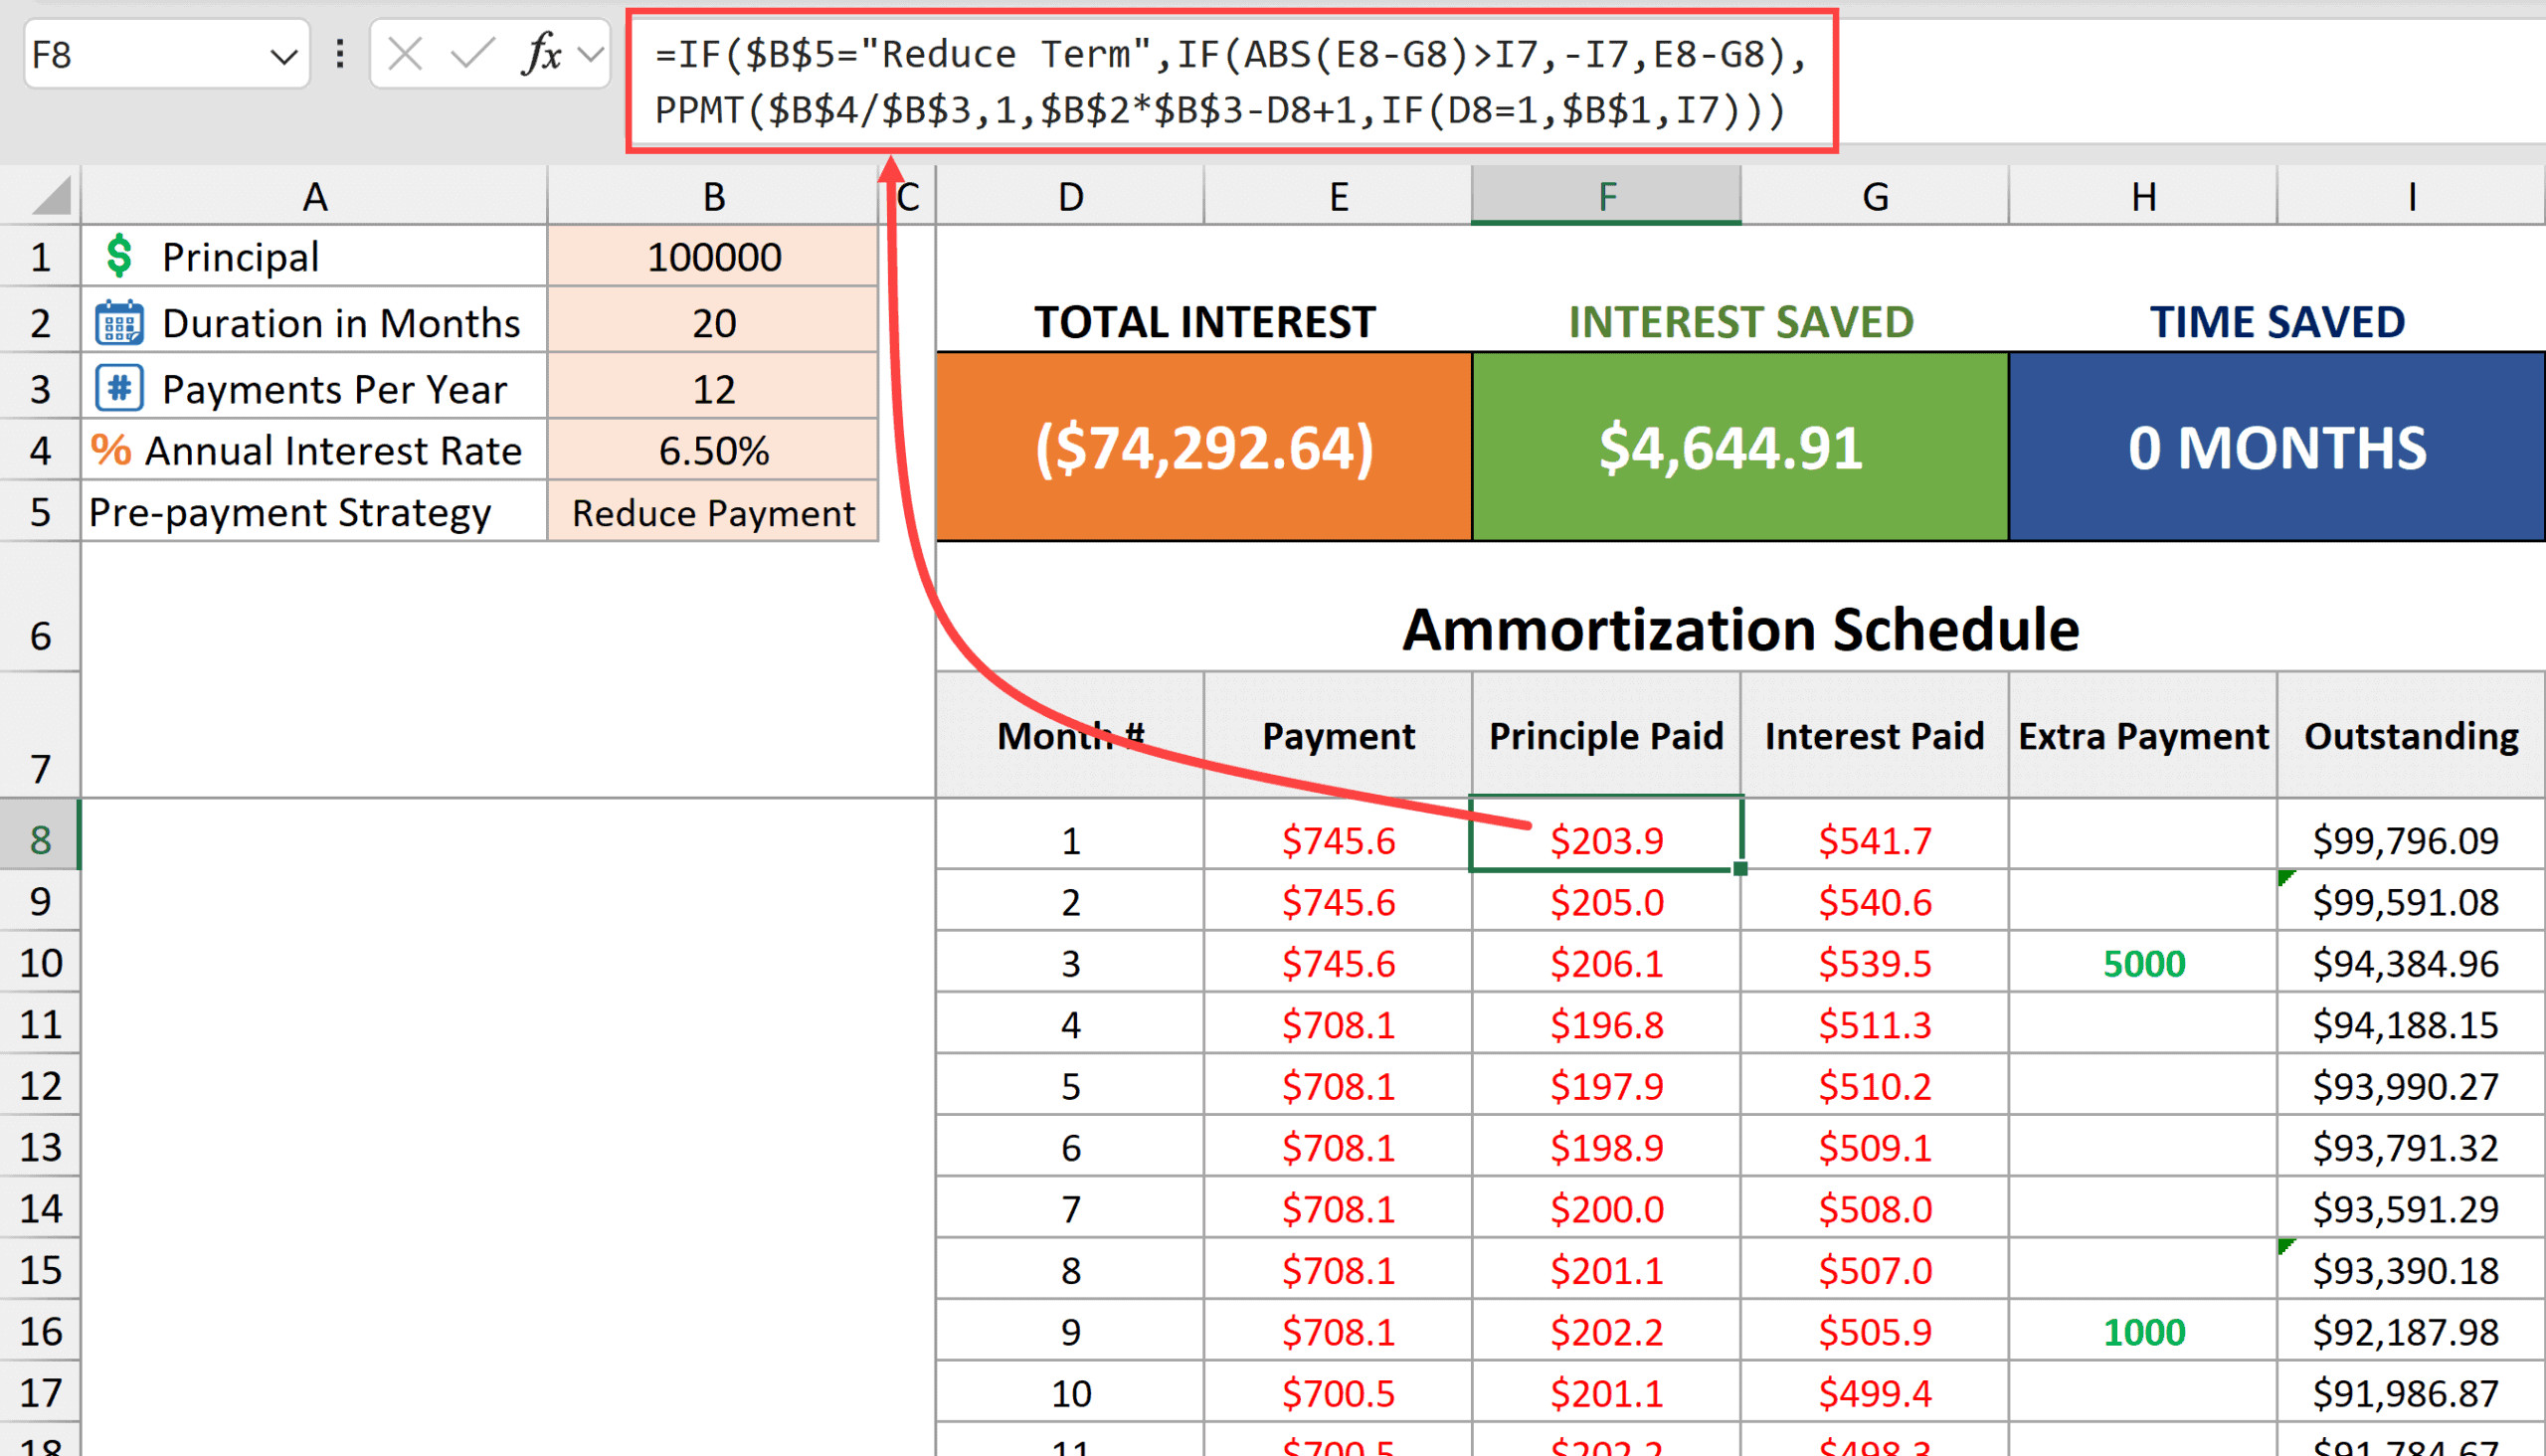This screenshot has height=1456, width=2546.
Task: Select the 5000 Extra Payment cell
Action: pos(2143,963)
